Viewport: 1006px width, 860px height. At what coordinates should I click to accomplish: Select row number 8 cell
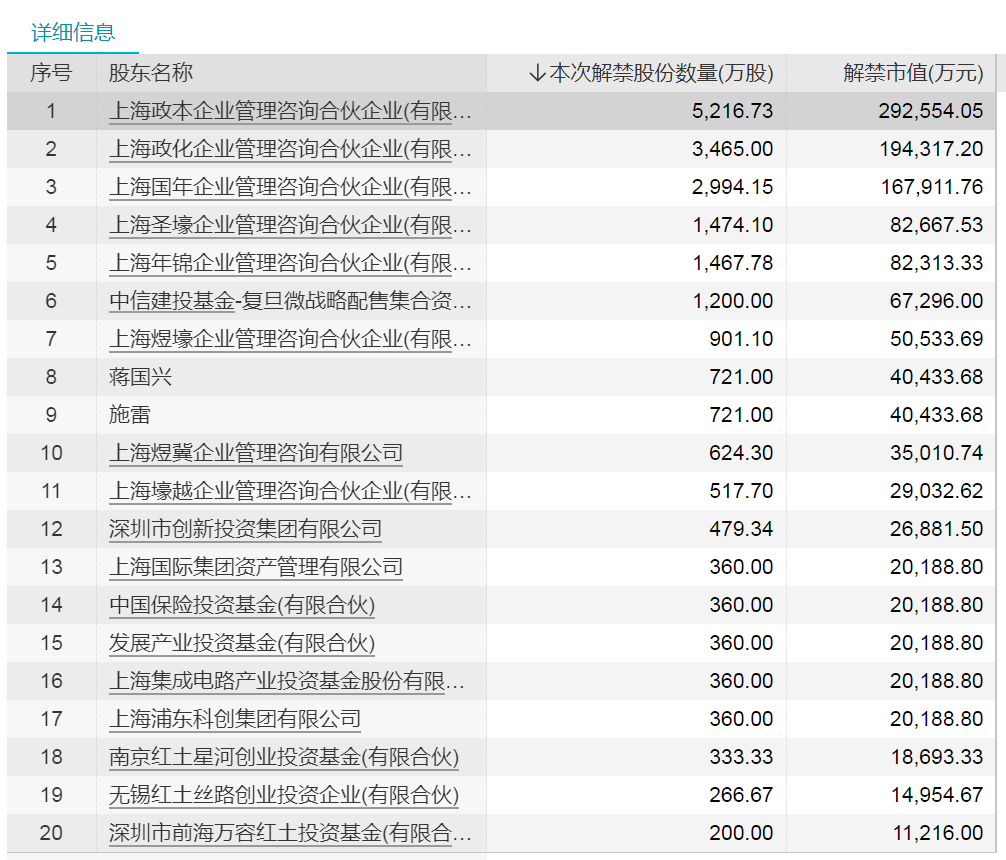[x=51, y=377]
